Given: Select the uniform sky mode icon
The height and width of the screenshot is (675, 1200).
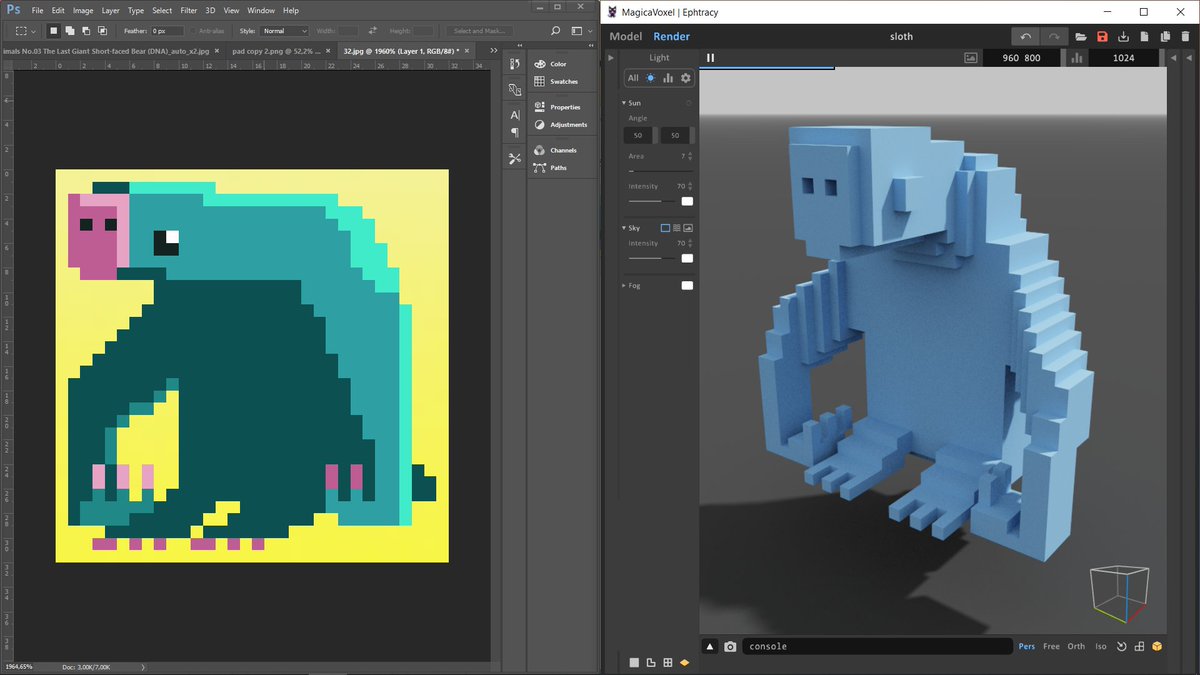Looking at the screenshot, I should [666, 228].
